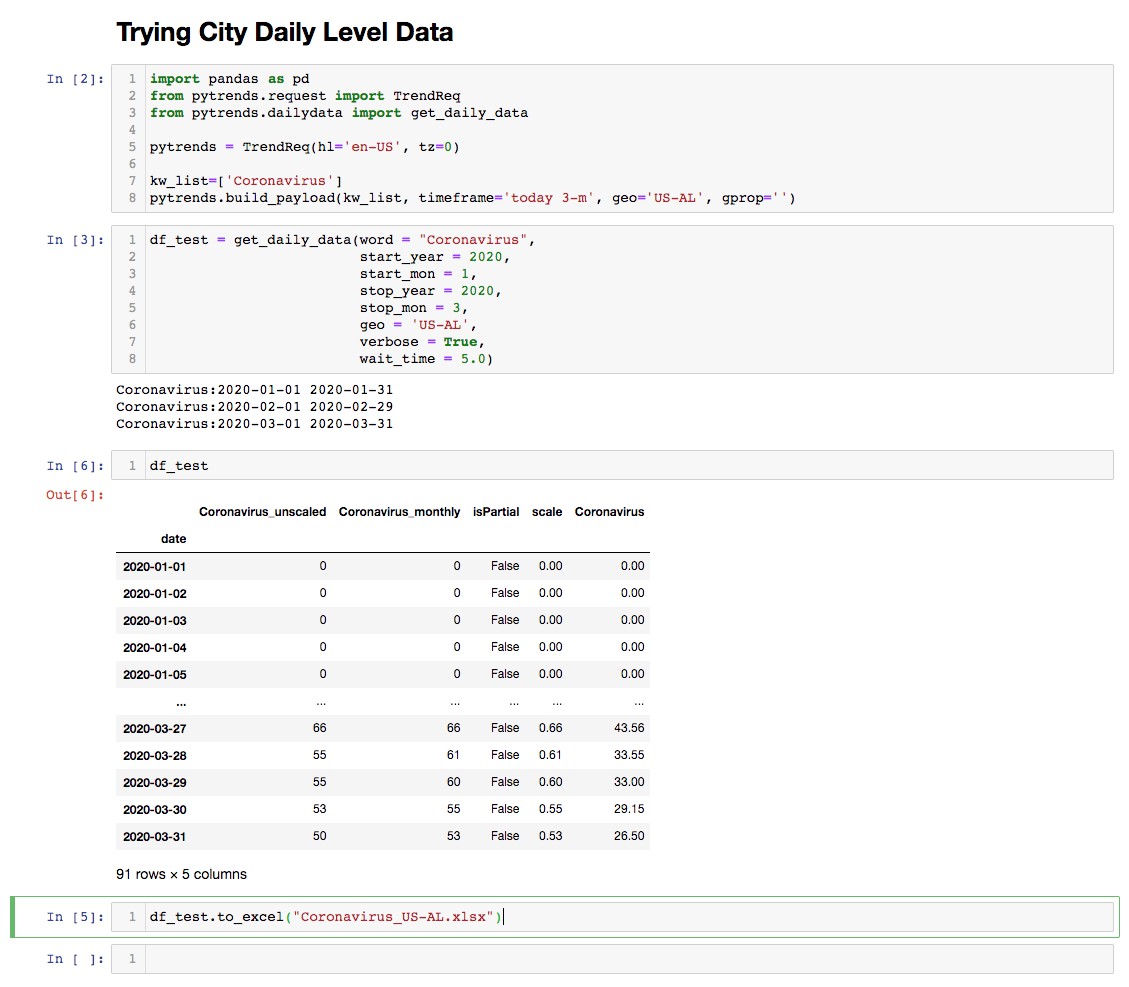Click the Out[6] output prompt
The height and width of the screenshot is (987, 1129).
click(x=75, y=495)
